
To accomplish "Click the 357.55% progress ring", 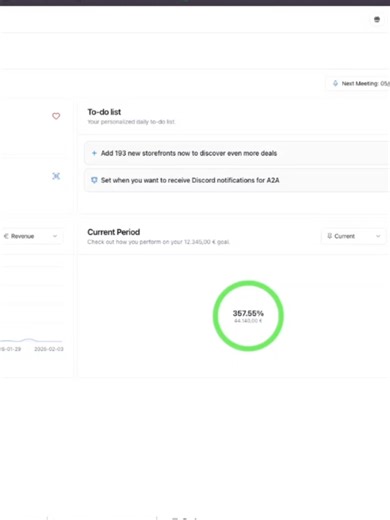I will click(248, 316).
